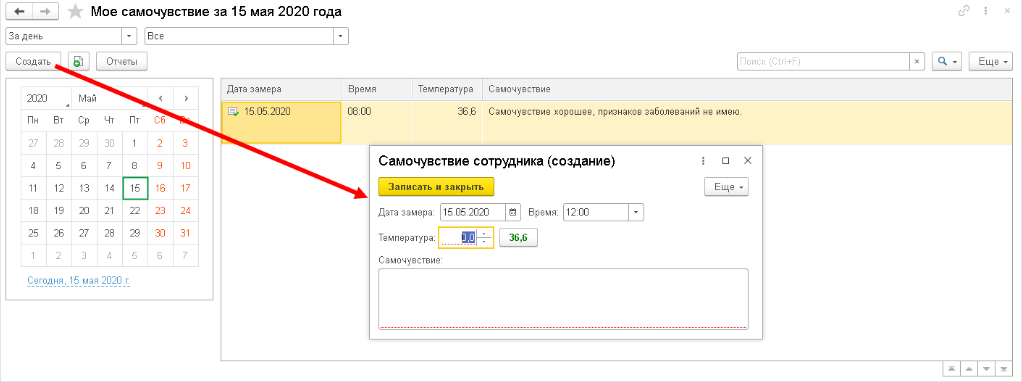
Task: Open the Еще menu in dialog
Action: coord(726,187)
